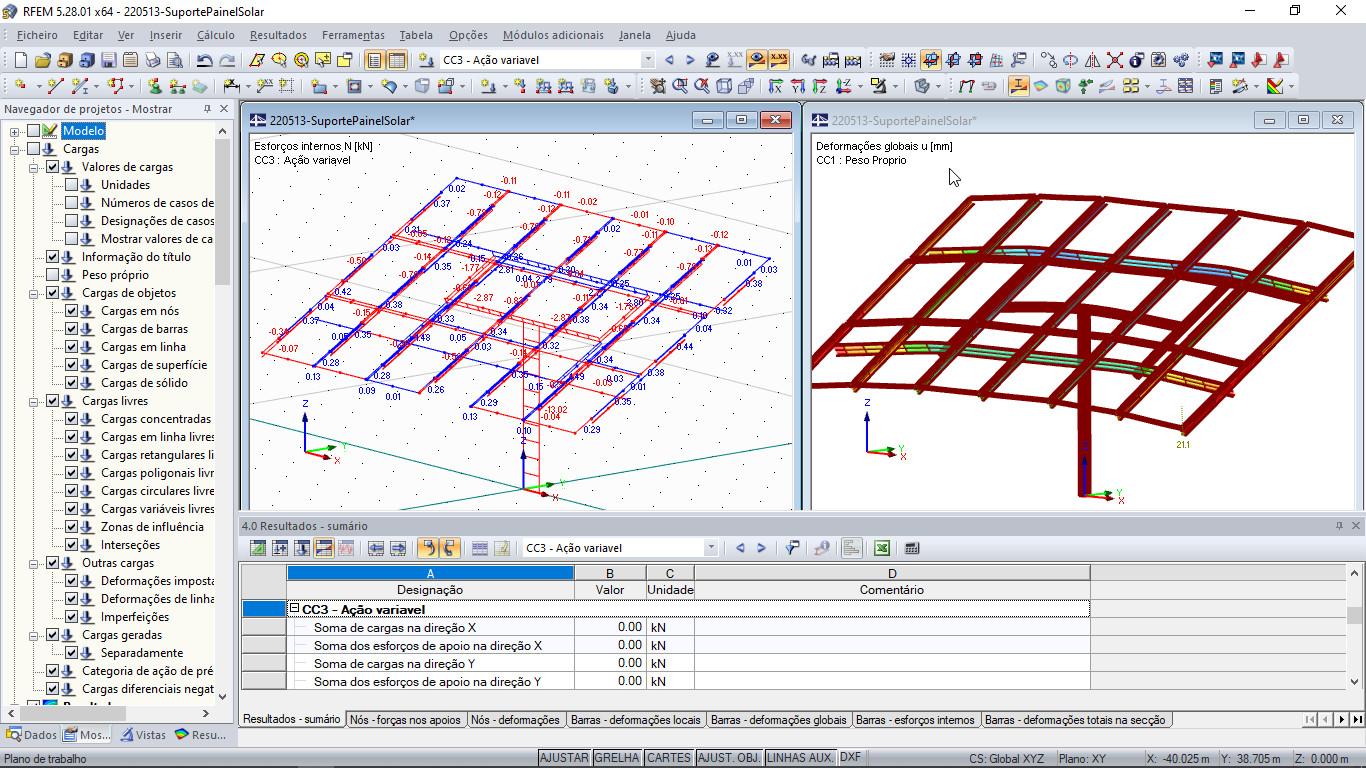Click the View in Z direction icon

(819, 86)
